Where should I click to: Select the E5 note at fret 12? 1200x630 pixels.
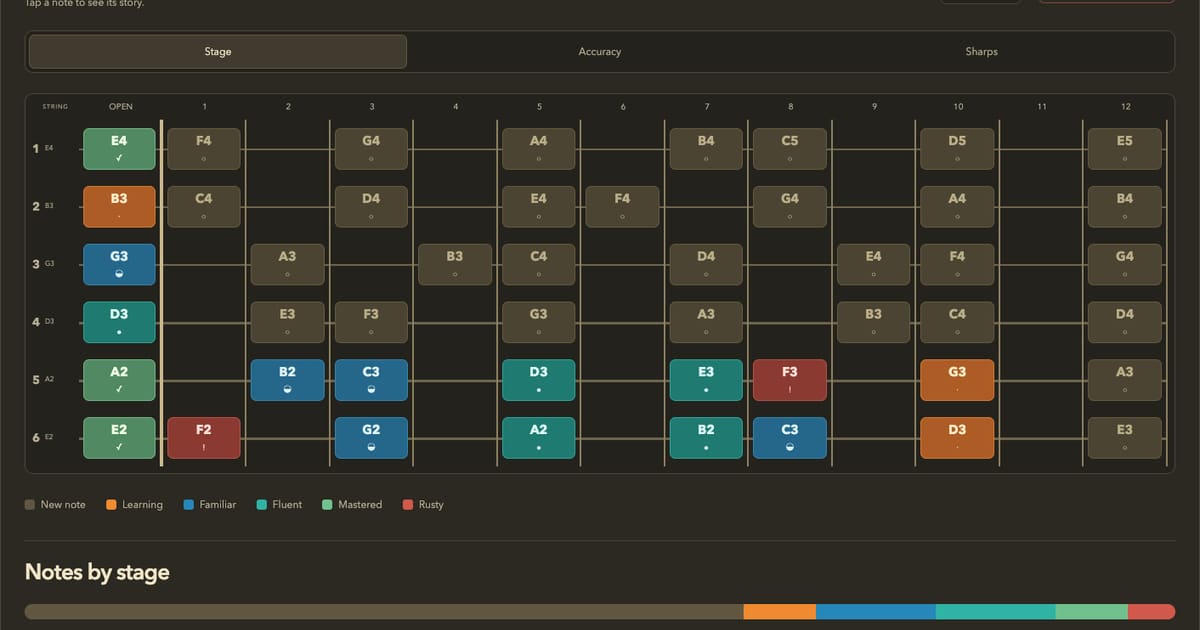click(x=1125, y=149)
